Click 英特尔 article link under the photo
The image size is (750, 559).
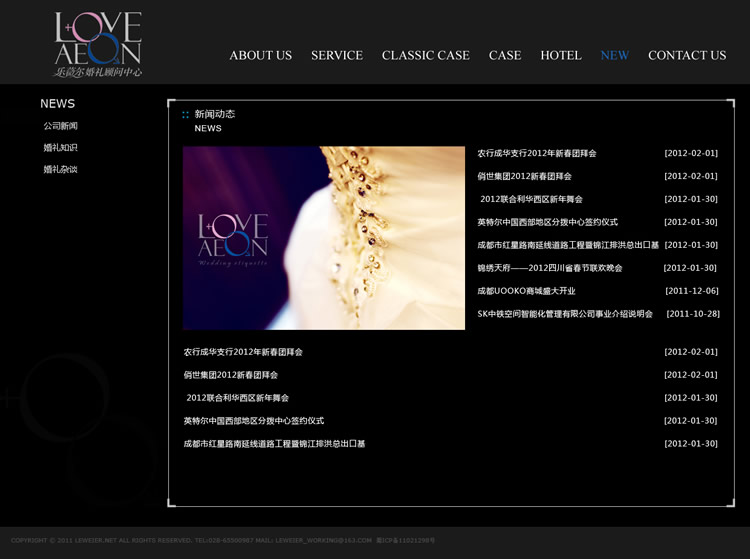pyautogui.click(x=253, y=421)
